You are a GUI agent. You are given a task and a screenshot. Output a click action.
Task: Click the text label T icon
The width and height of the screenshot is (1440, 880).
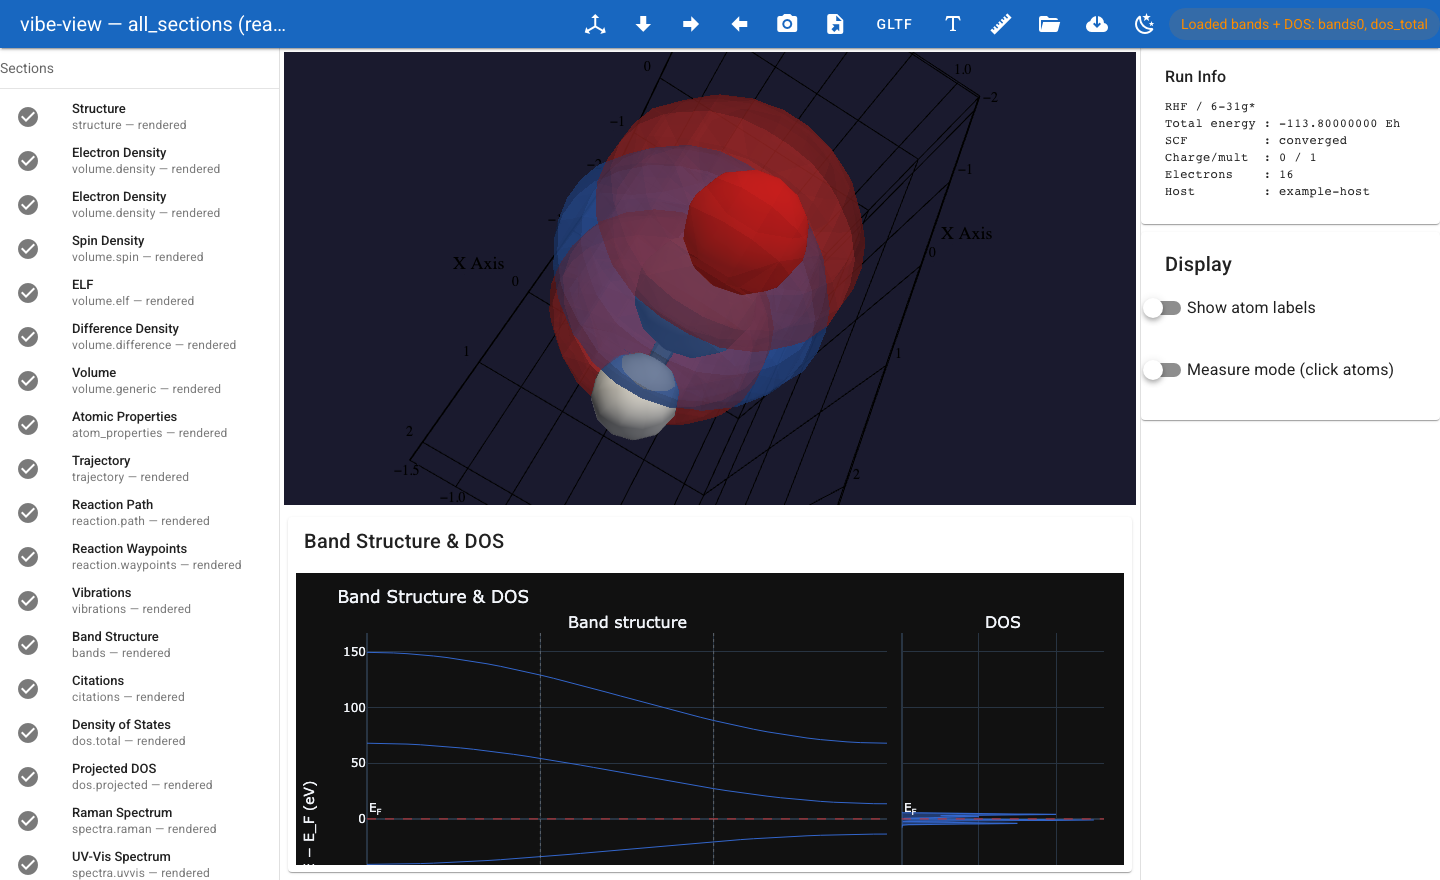(953, 24)
